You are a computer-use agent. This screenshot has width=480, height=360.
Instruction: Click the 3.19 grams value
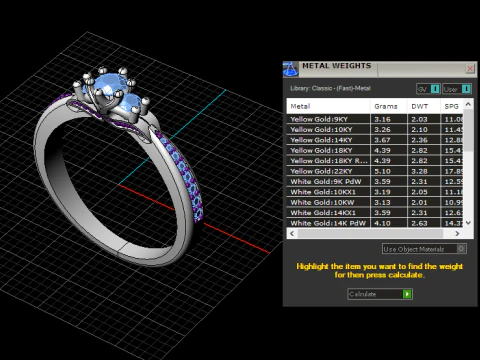pos(382,192)
